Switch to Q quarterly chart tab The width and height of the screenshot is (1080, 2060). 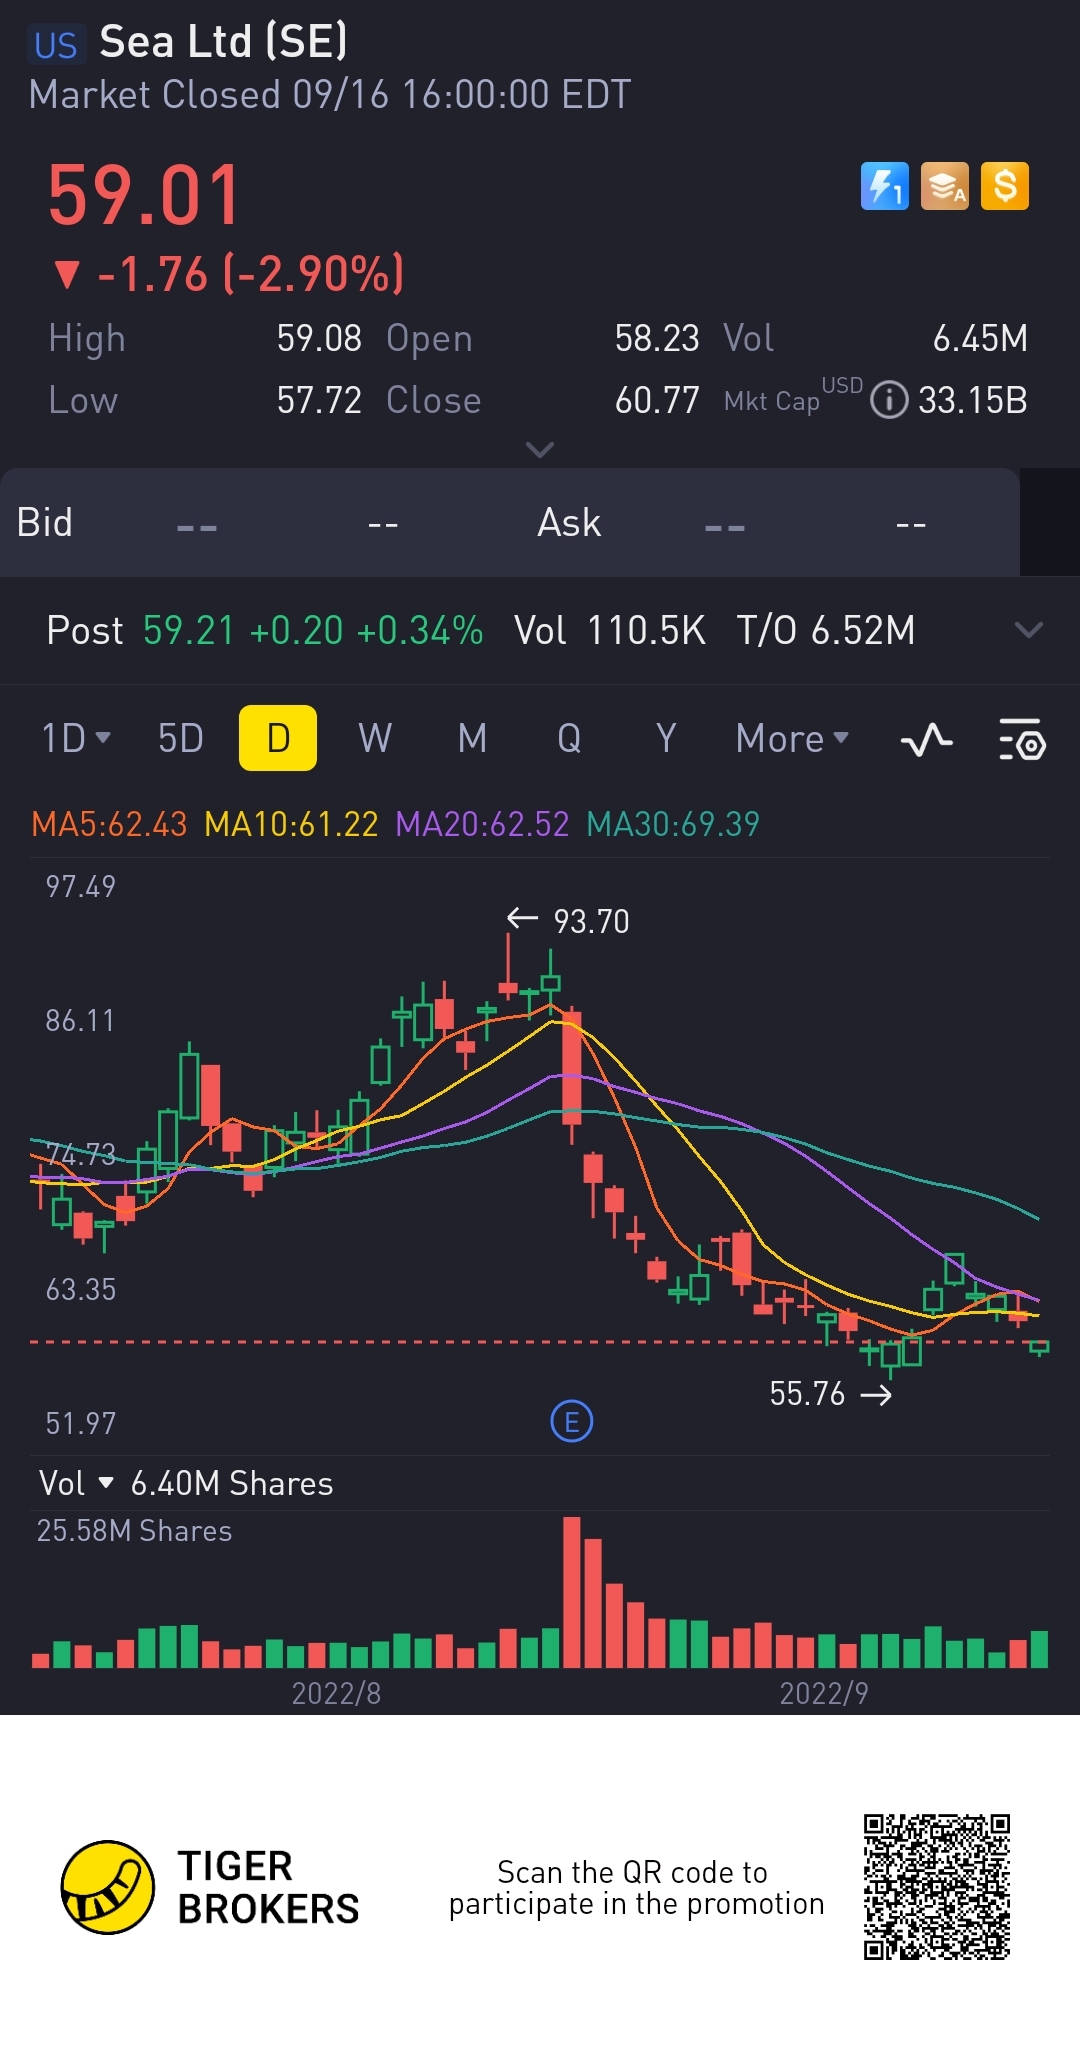pyautogui.click(x=569, y=739)
